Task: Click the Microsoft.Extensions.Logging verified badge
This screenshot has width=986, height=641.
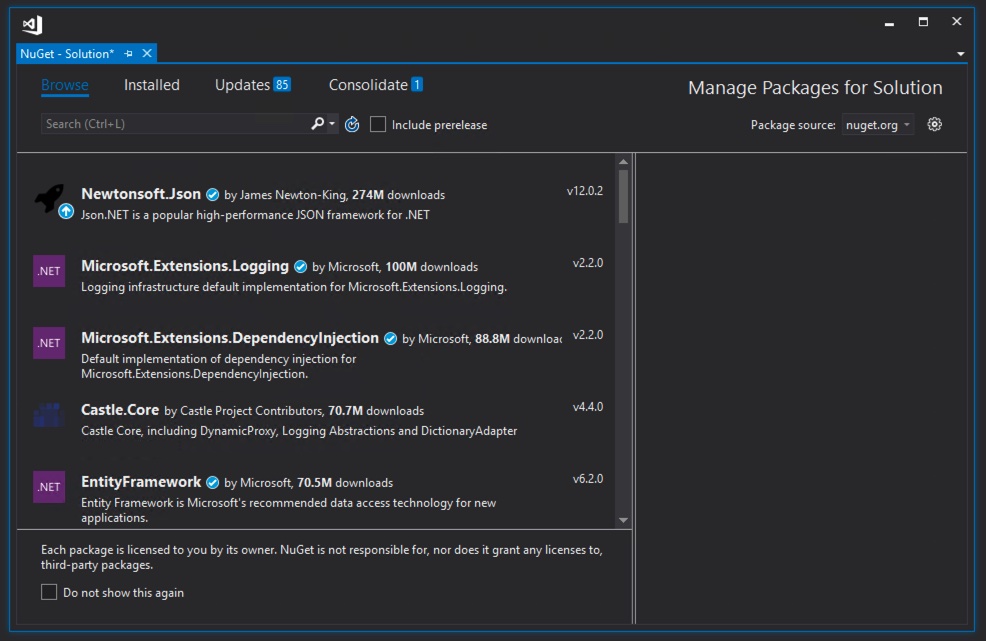Action: click(x=301, y=267)
